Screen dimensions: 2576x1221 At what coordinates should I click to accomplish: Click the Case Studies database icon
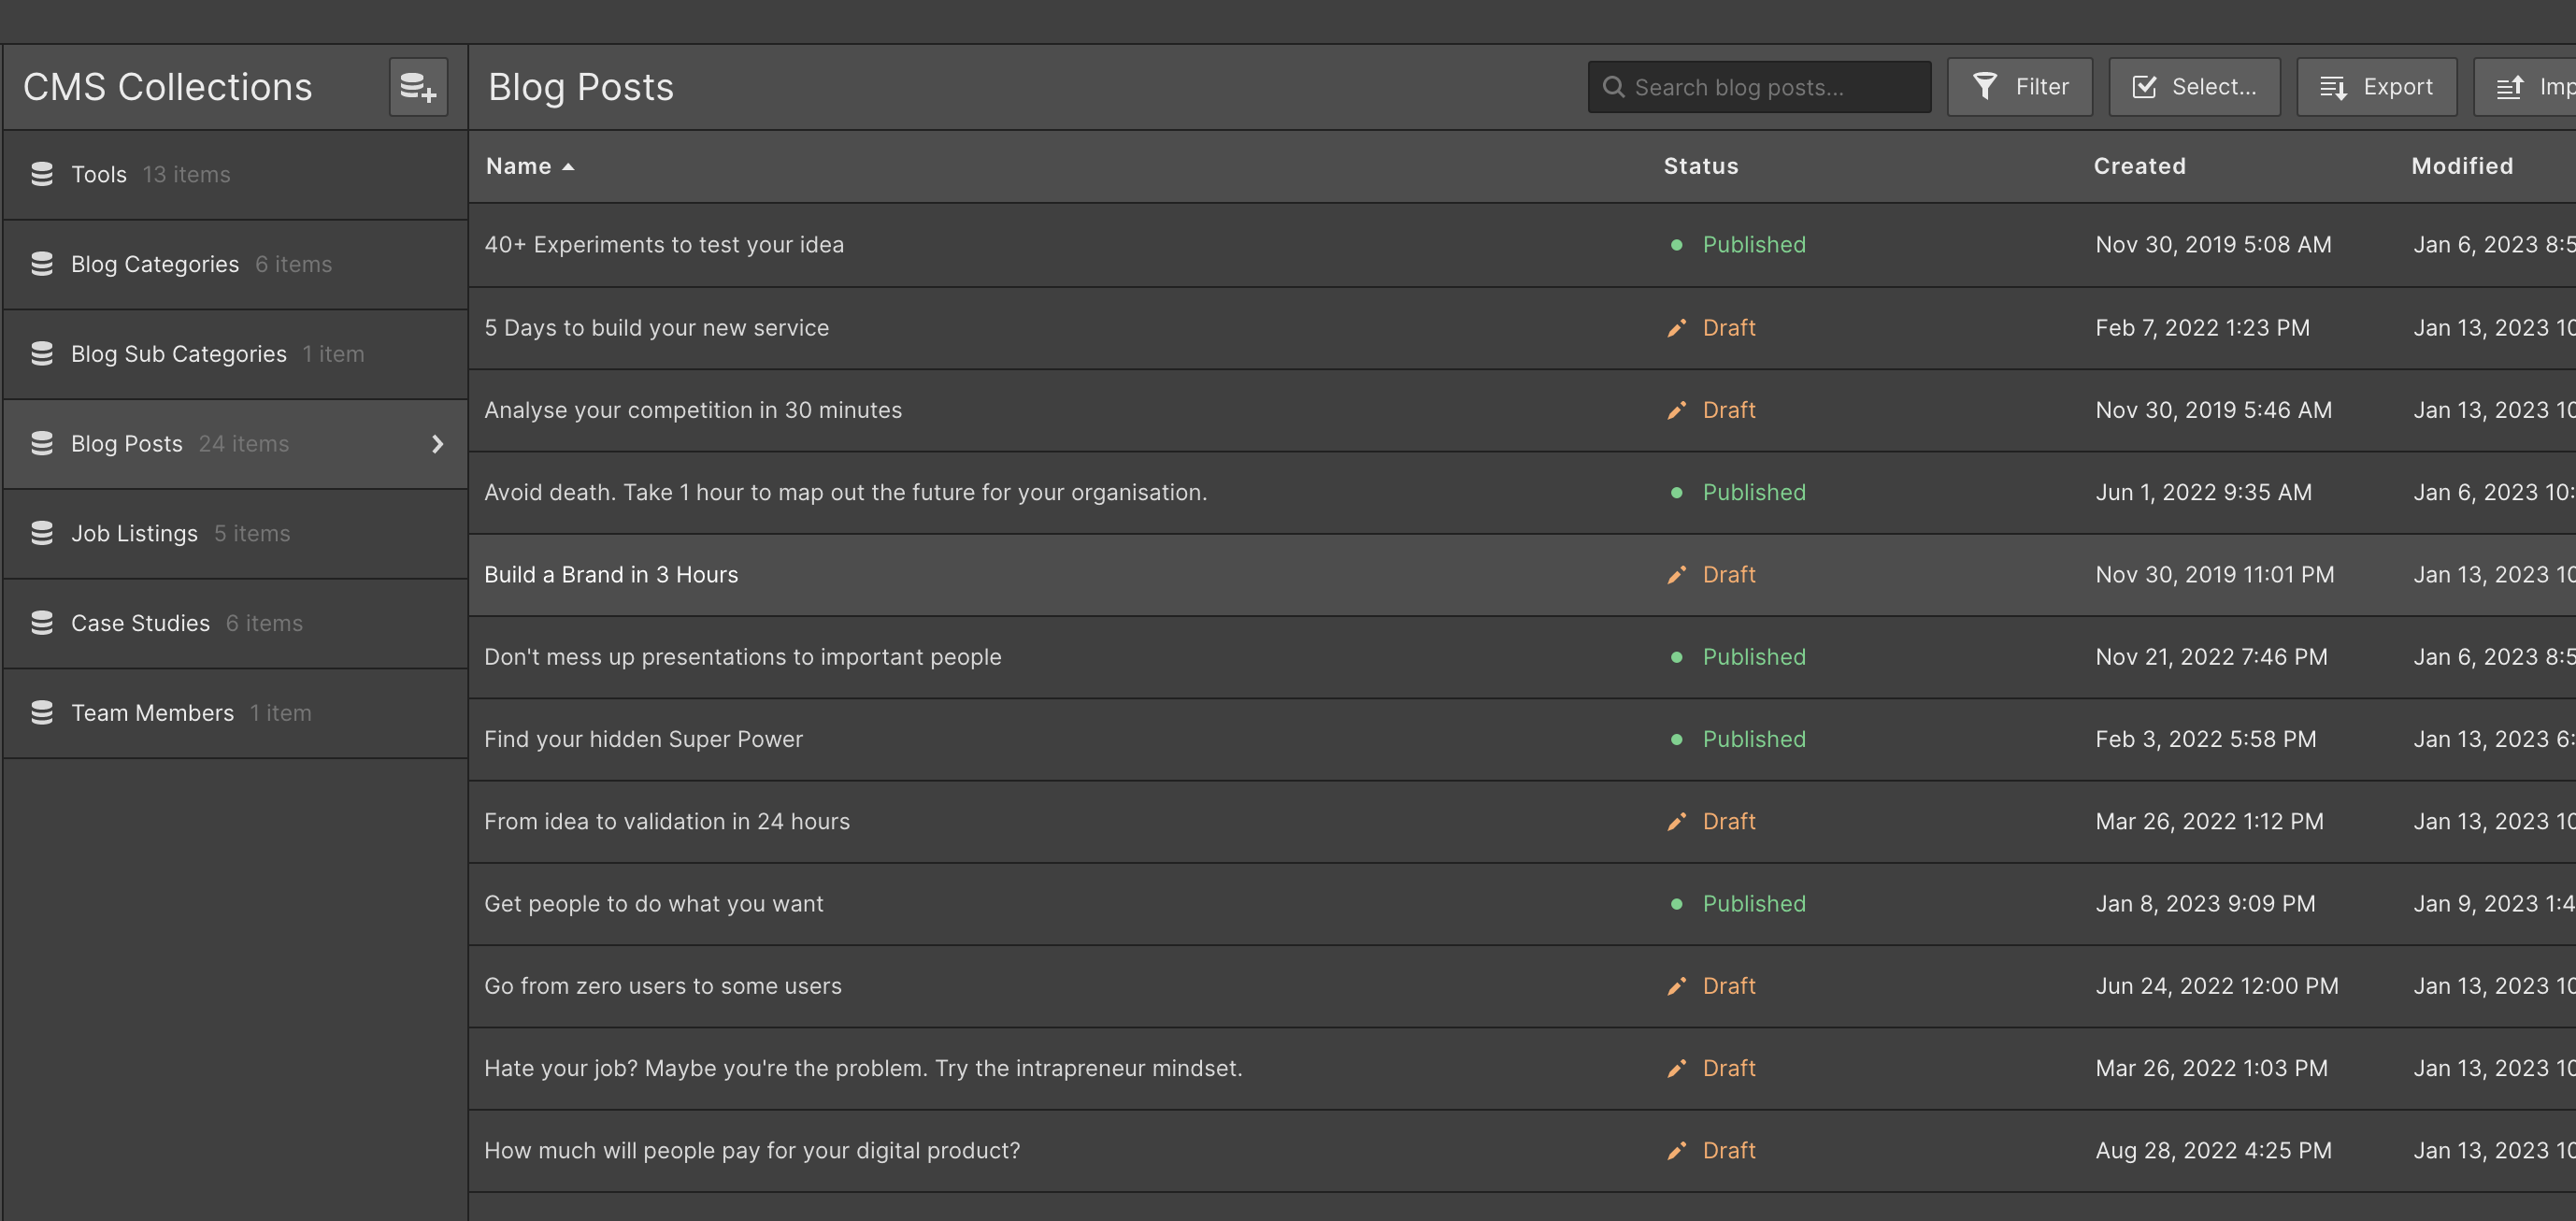click(42, 623)
